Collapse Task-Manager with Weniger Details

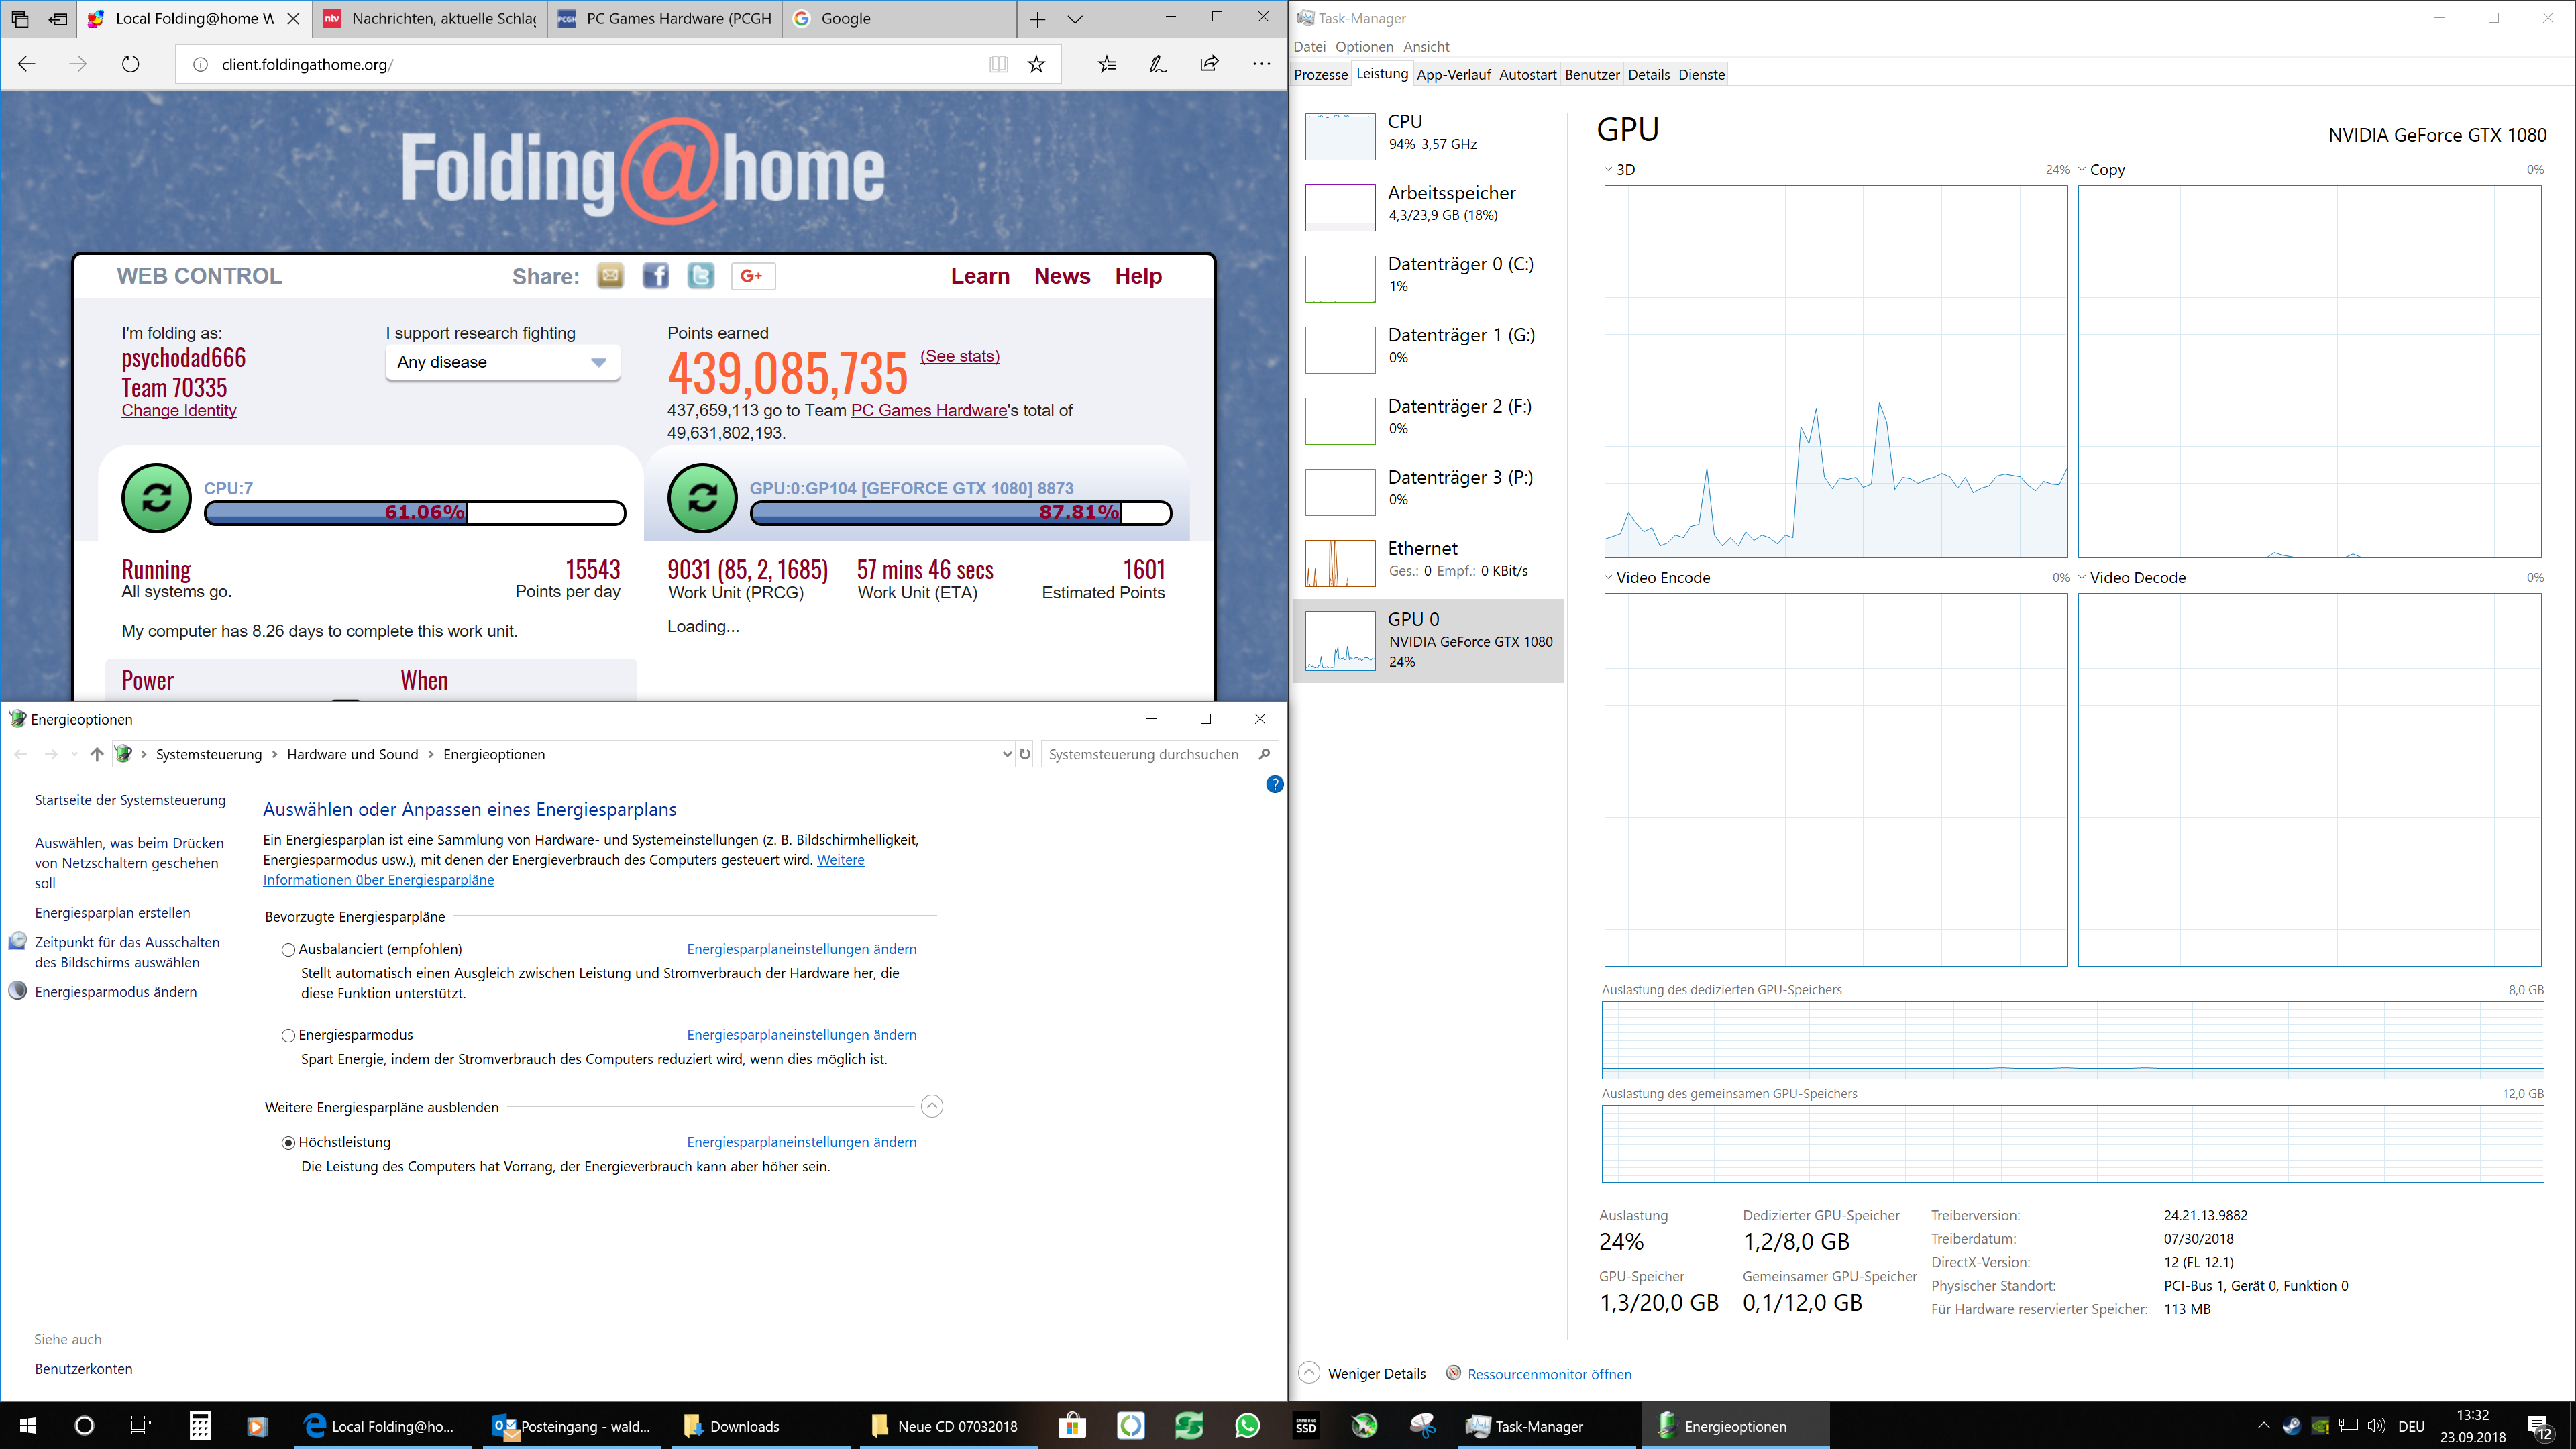tap(1363, 1373)
